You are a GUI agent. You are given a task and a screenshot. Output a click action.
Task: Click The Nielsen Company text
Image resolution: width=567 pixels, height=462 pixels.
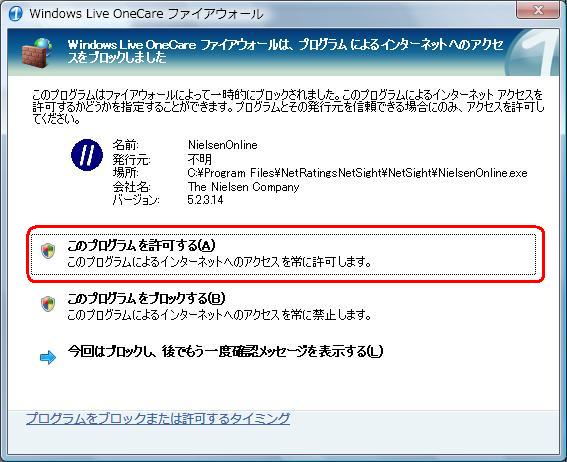[x=244, y=187]
